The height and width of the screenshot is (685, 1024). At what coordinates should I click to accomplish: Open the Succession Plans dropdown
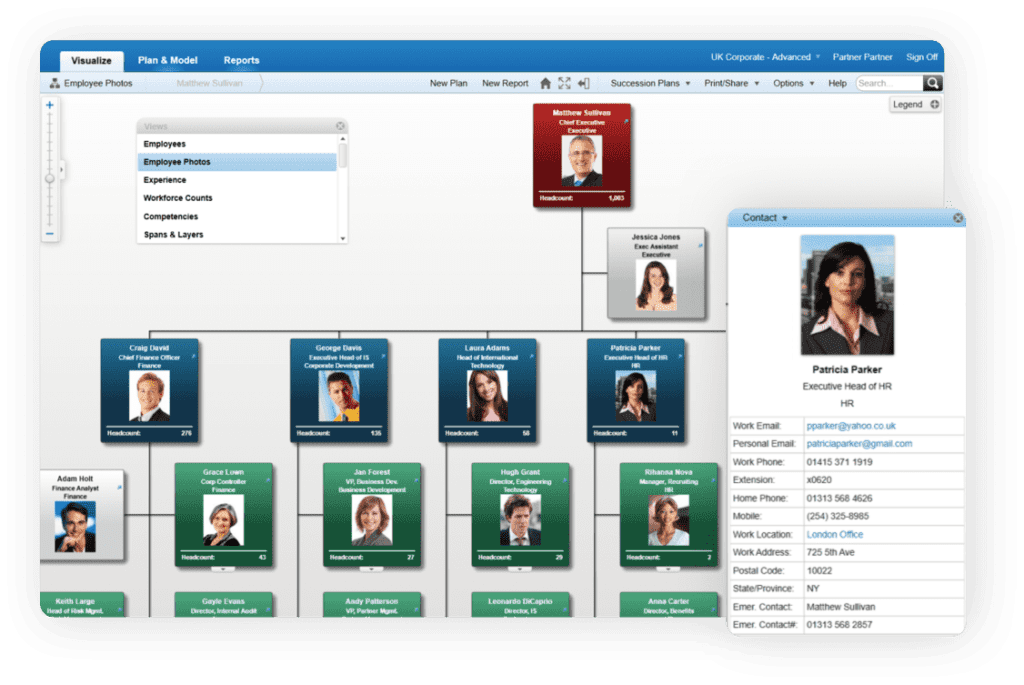pos(650,84)
